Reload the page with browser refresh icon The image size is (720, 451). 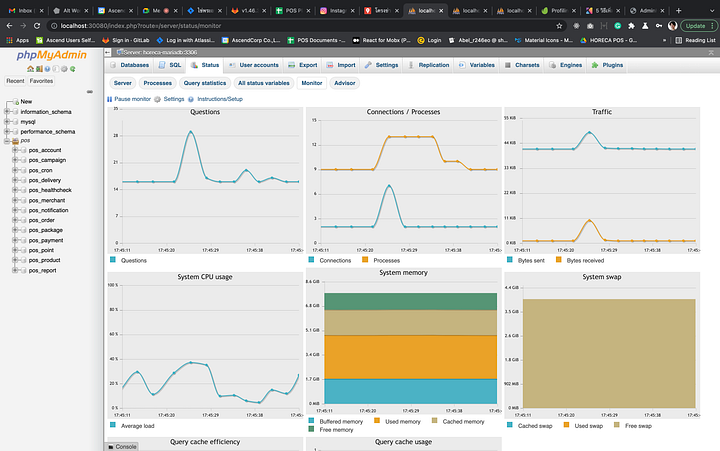click(x=37, y=26)
